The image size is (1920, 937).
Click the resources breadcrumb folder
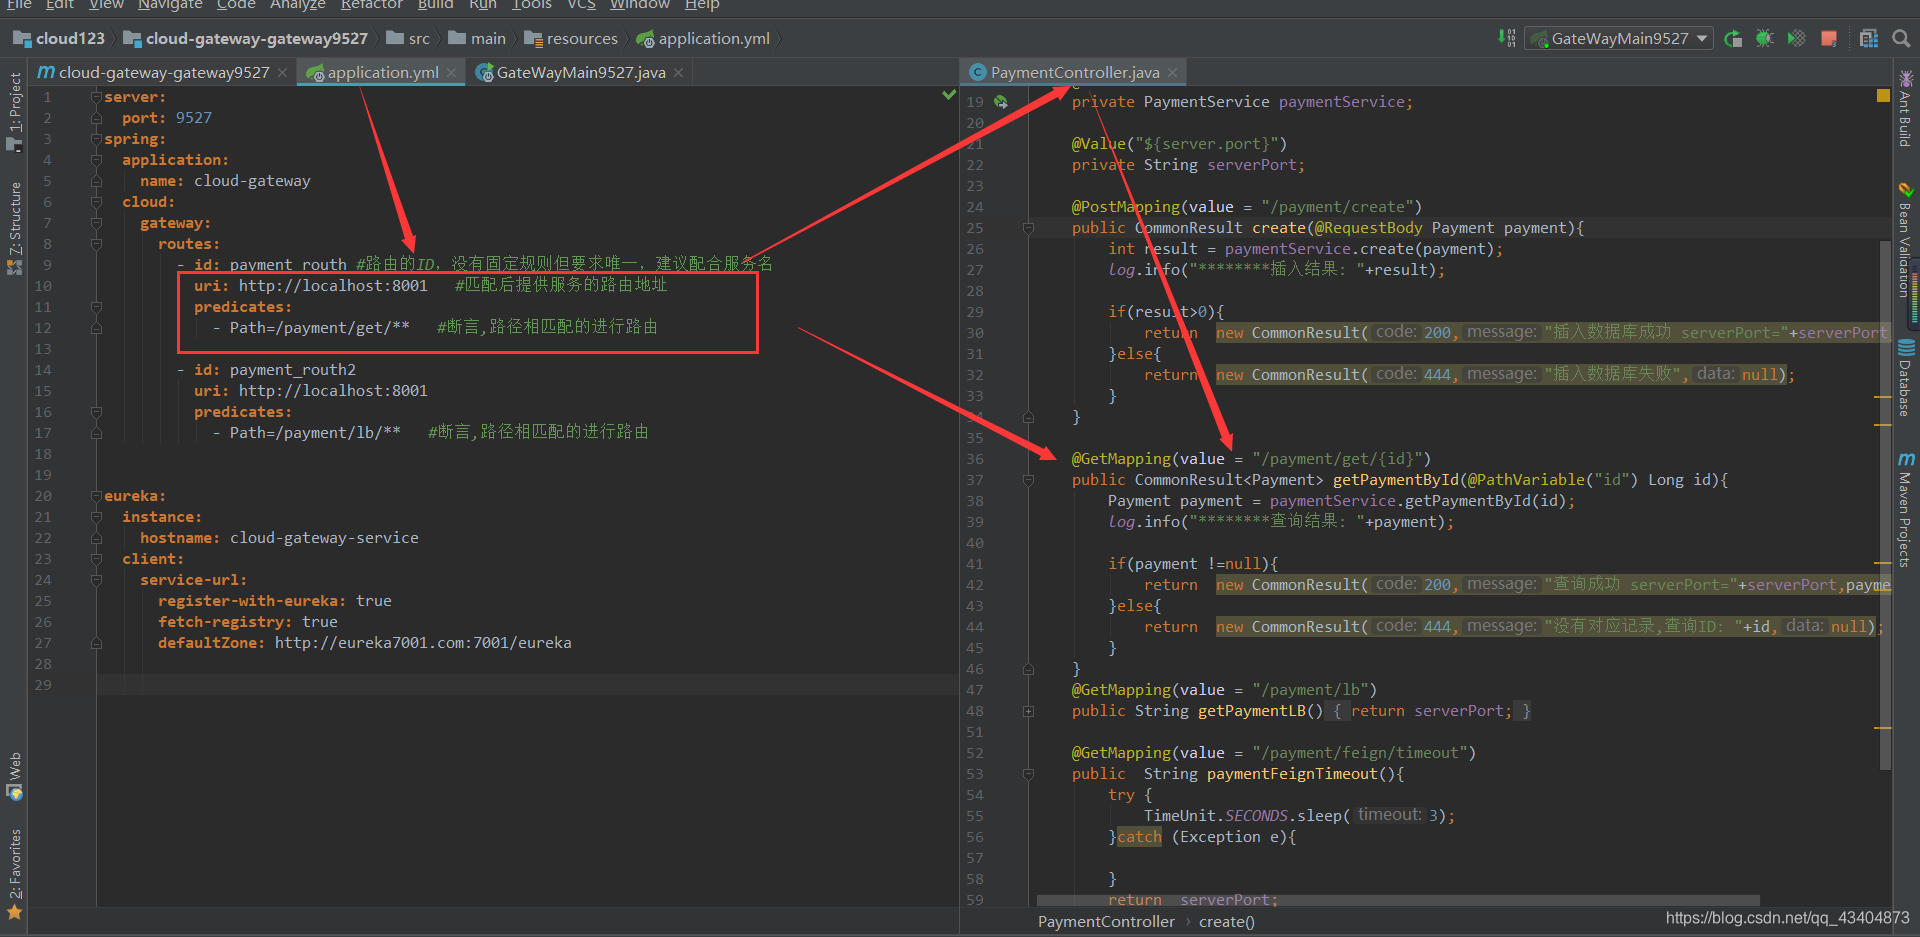coord(571,38)
